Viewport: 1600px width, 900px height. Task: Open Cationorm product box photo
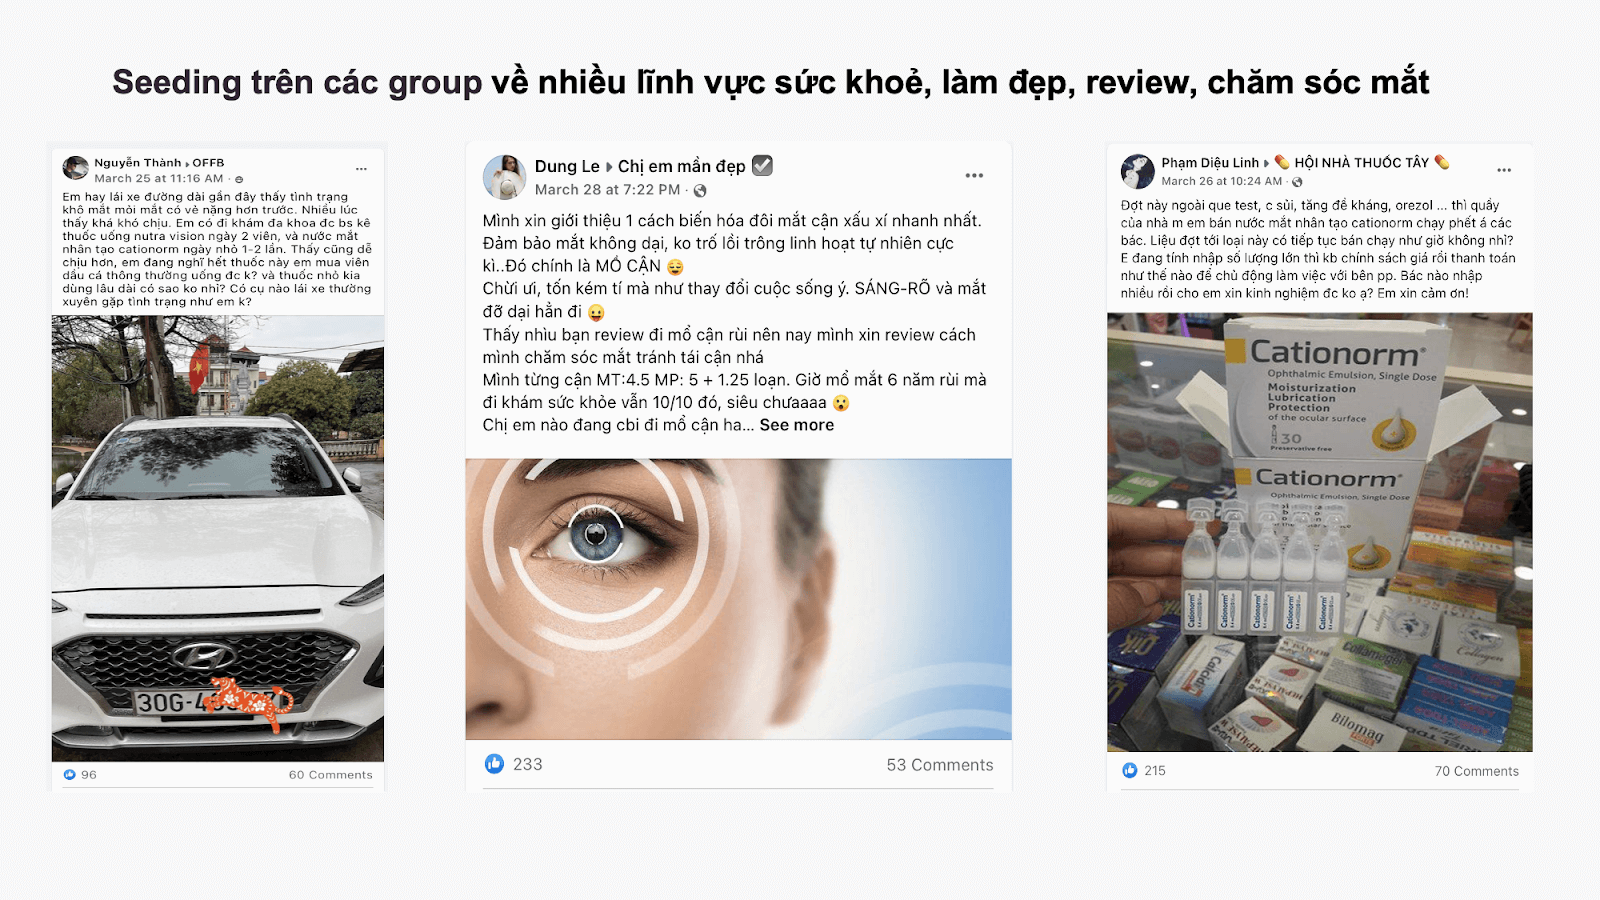[x=1320, y=532]
